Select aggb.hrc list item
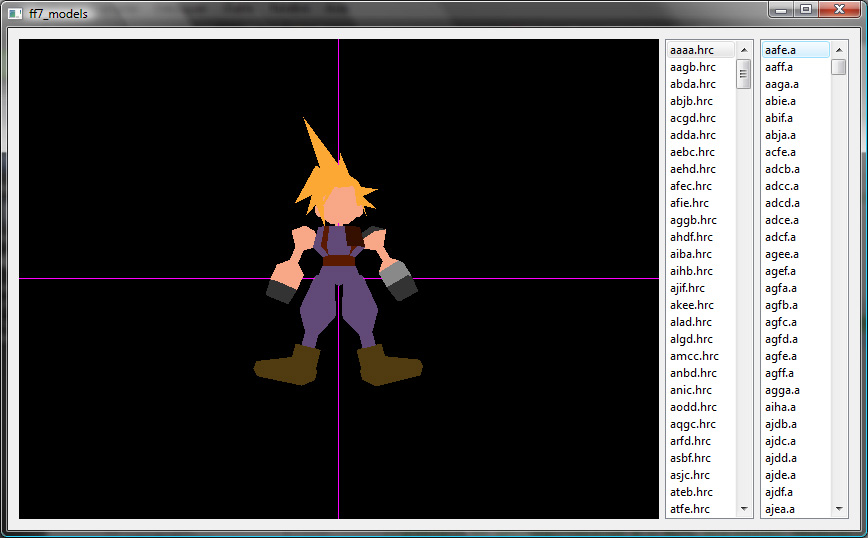Screen dimensions: 868x538 pyautogui.click(x=701, y=220)
